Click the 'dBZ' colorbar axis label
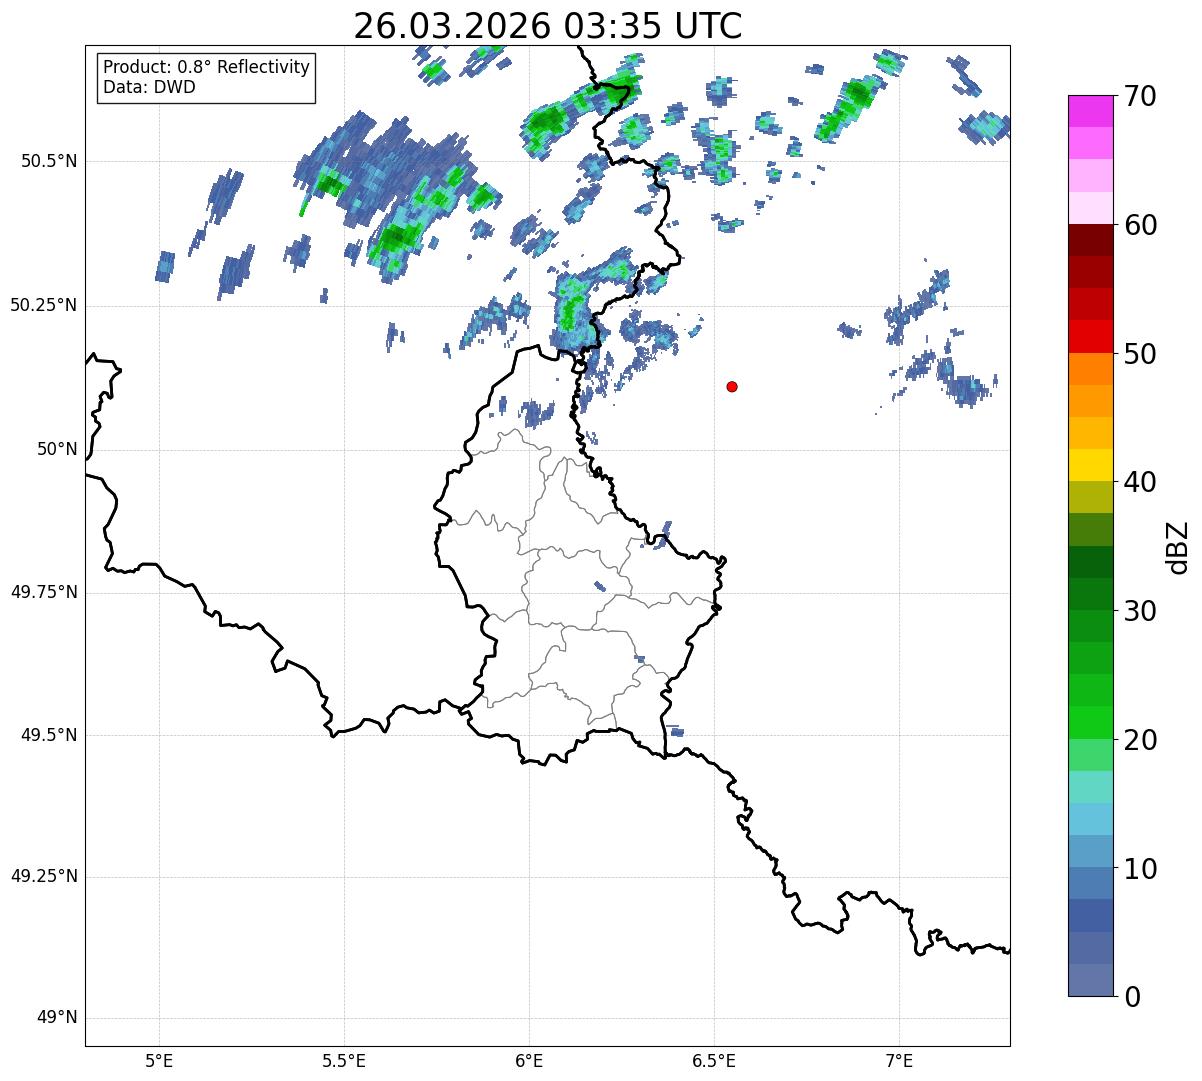This screenshot has width=1202, height=1081. (x=1177, y=546)
